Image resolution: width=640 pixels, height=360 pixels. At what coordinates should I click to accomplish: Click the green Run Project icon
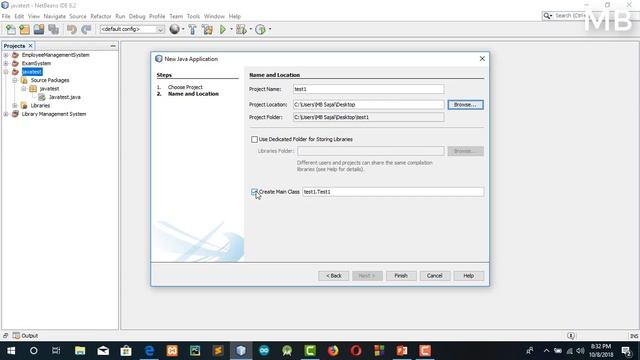click(x=222, y=29)
